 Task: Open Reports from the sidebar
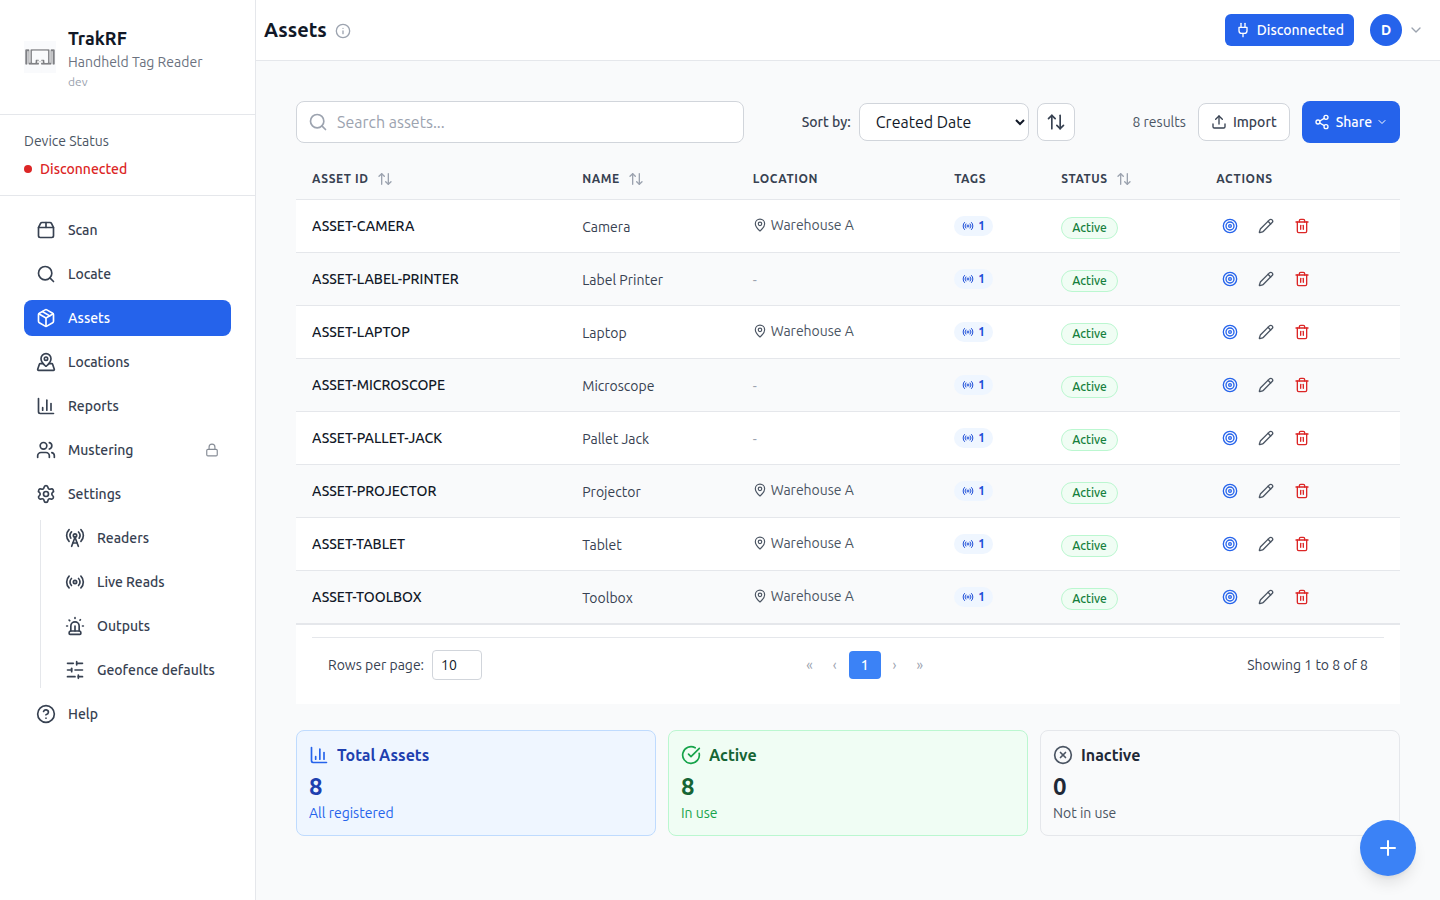[127, 406]
